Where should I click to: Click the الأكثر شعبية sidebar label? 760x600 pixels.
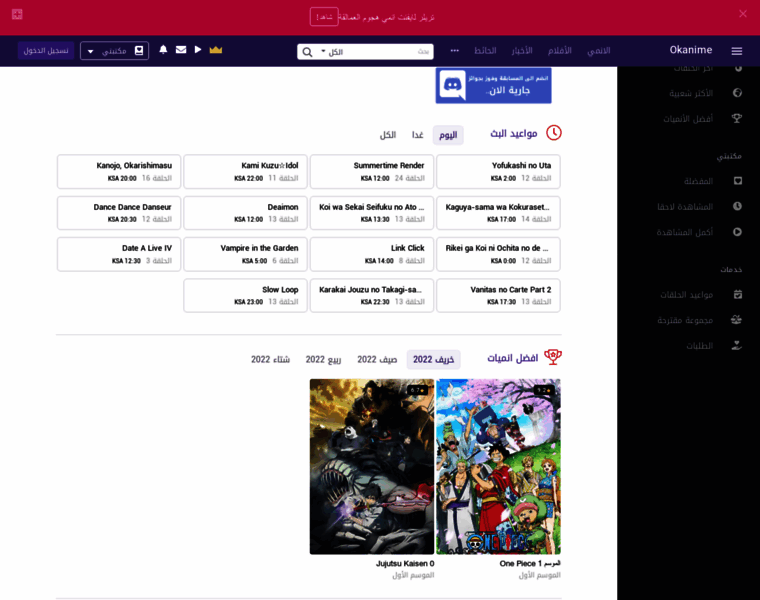691,93
